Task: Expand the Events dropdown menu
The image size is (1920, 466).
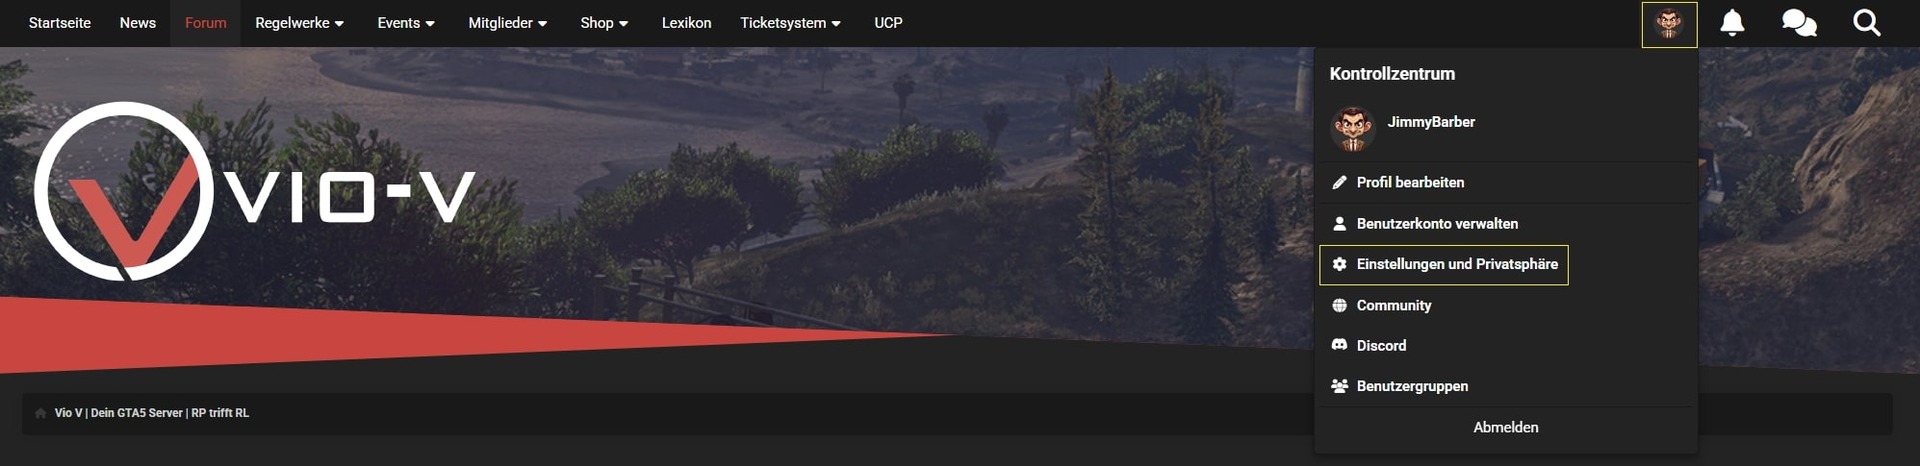Action: coord(406,23)
